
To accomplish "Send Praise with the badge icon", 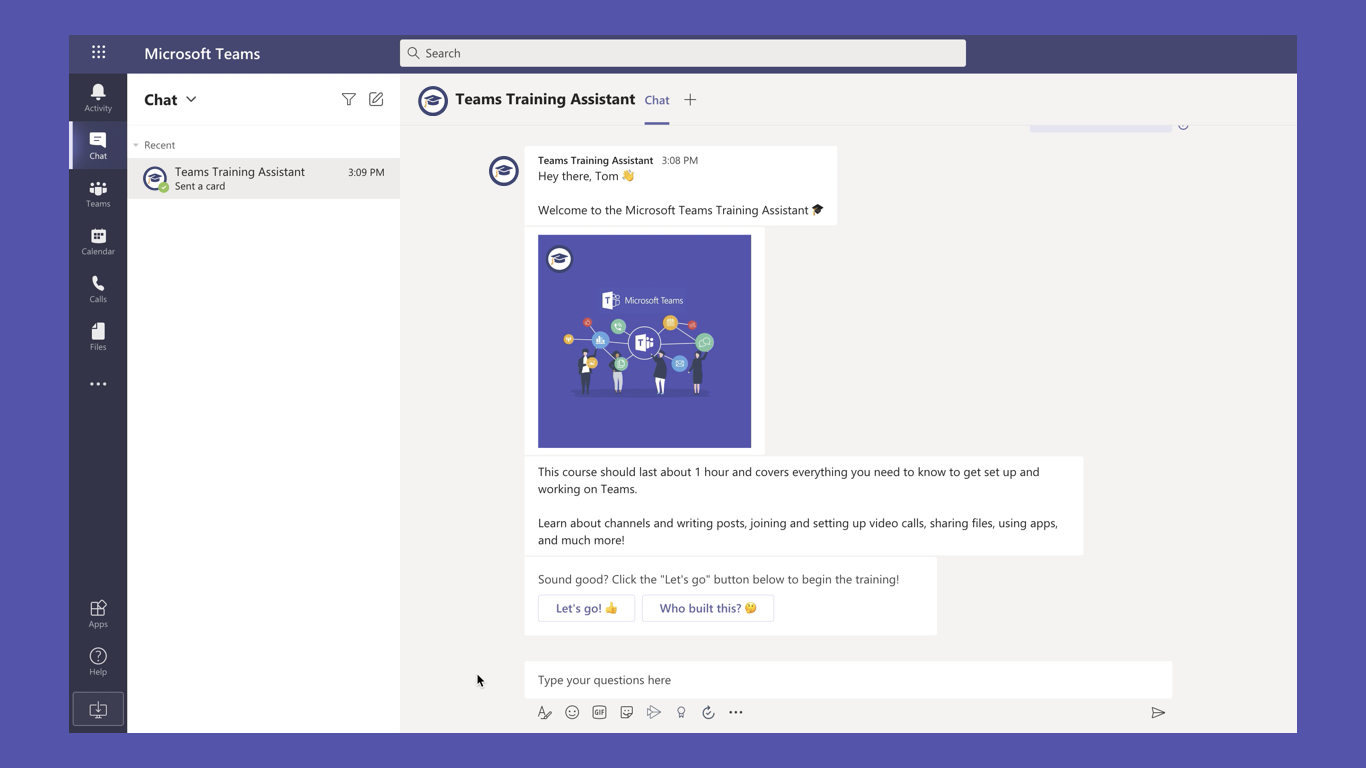I will [x=681, y=713].
